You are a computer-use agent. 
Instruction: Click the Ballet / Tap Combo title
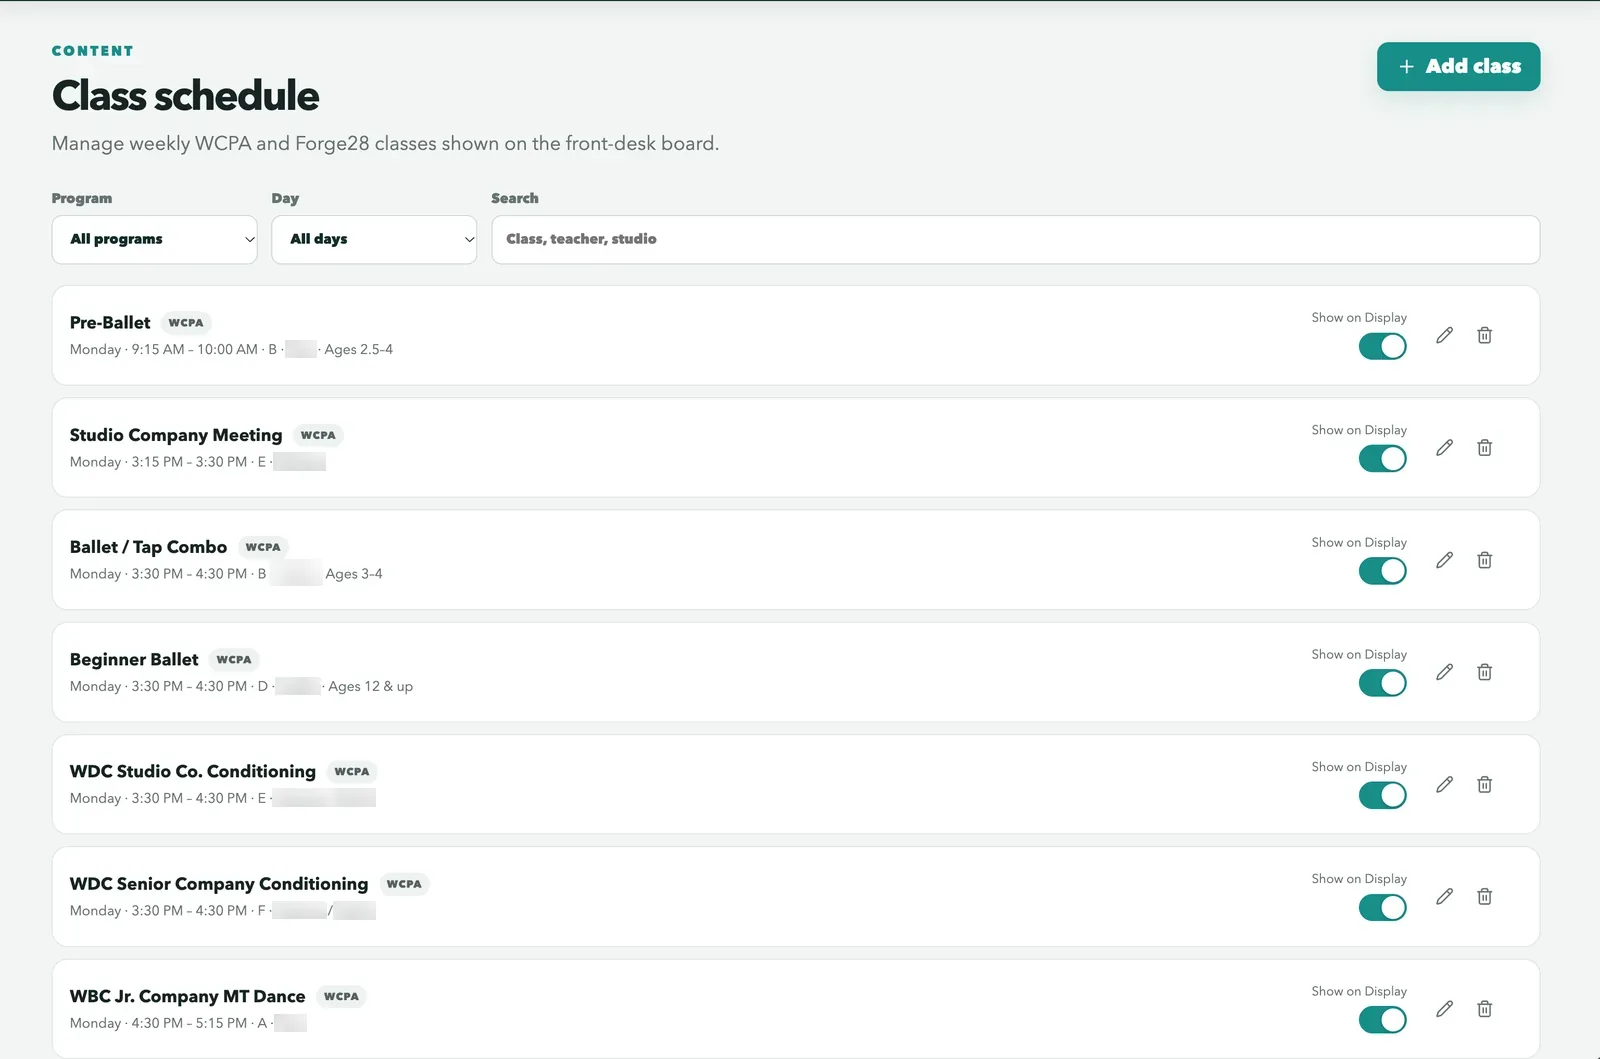click(148, 547)
